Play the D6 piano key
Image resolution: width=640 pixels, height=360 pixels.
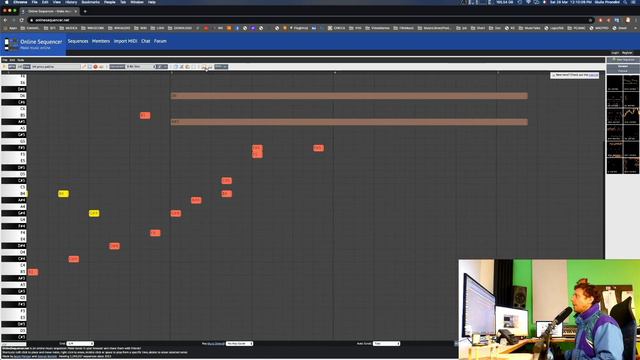pyautogui.click(x=13, y=96)
